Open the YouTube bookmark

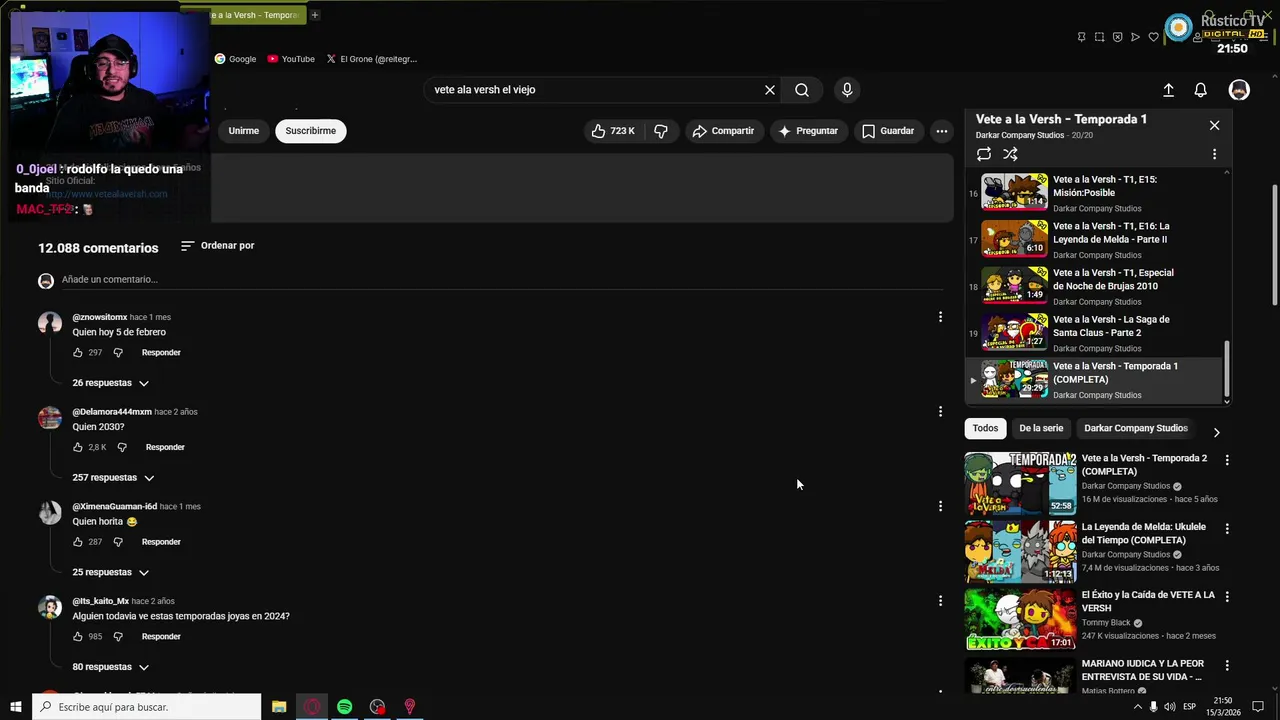tap(291, 59)
